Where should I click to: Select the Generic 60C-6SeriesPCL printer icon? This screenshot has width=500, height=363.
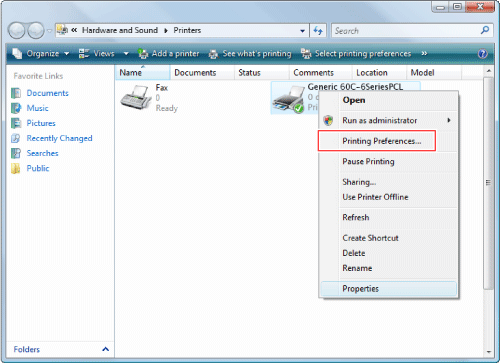pyautogui.click(x=288, y=99)
